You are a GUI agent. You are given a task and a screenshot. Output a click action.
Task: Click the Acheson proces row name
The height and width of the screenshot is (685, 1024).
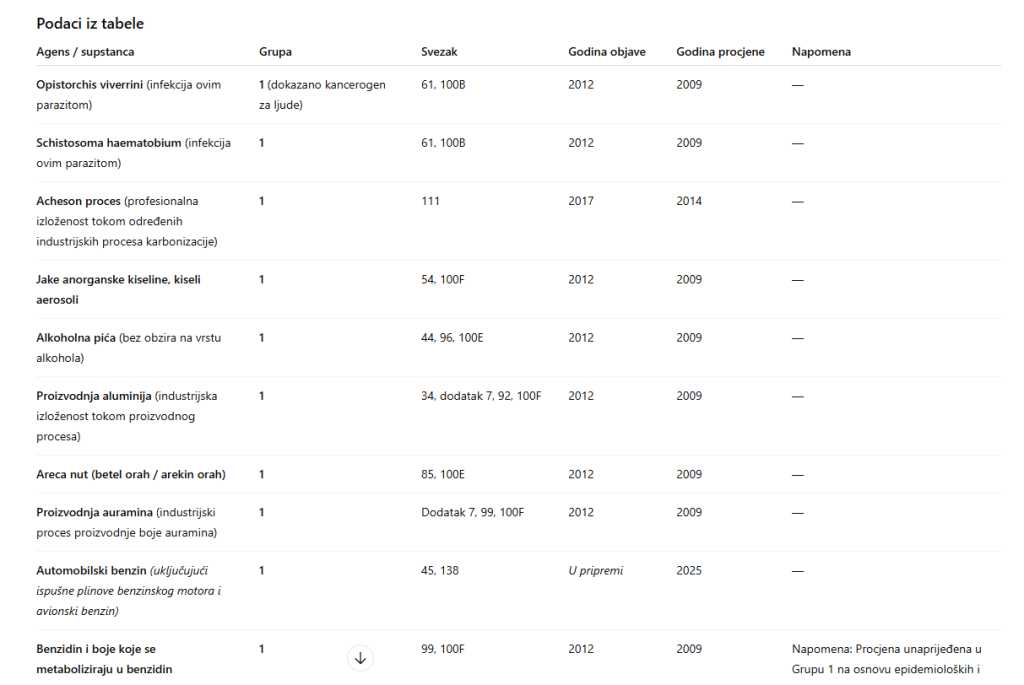coord(78,201)
